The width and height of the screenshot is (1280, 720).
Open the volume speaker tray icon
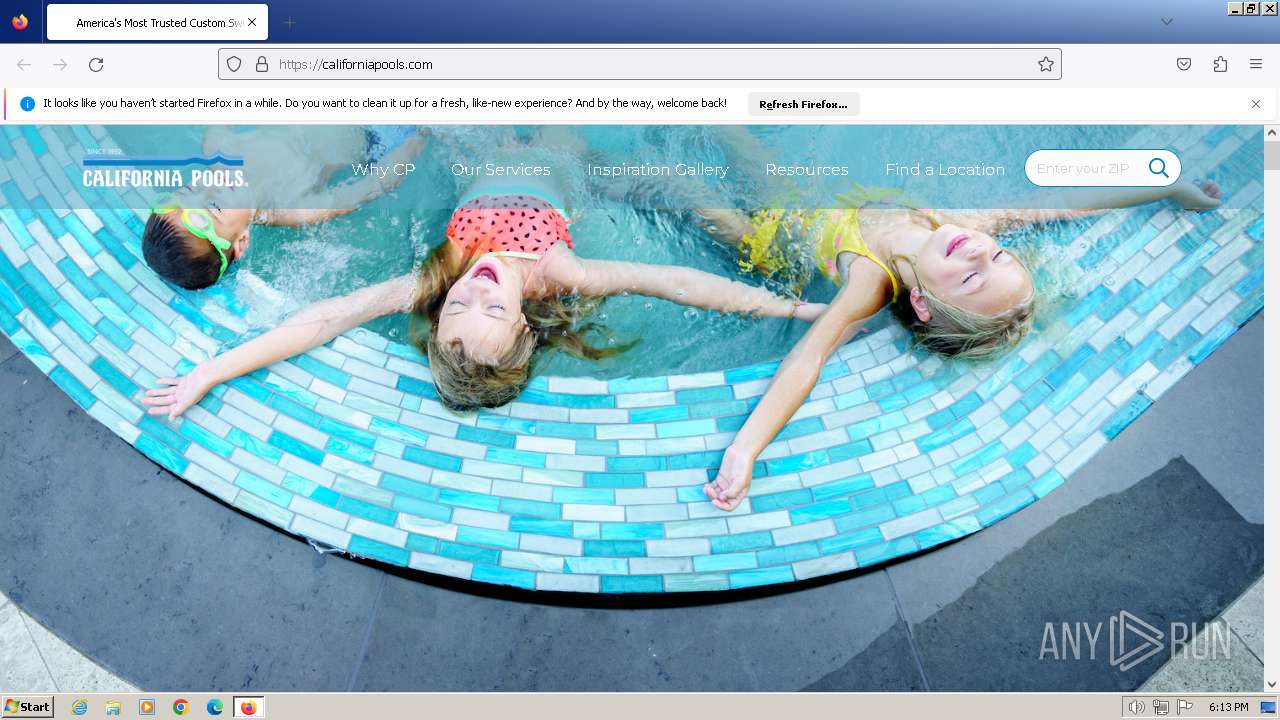(x=1136, y=707)
